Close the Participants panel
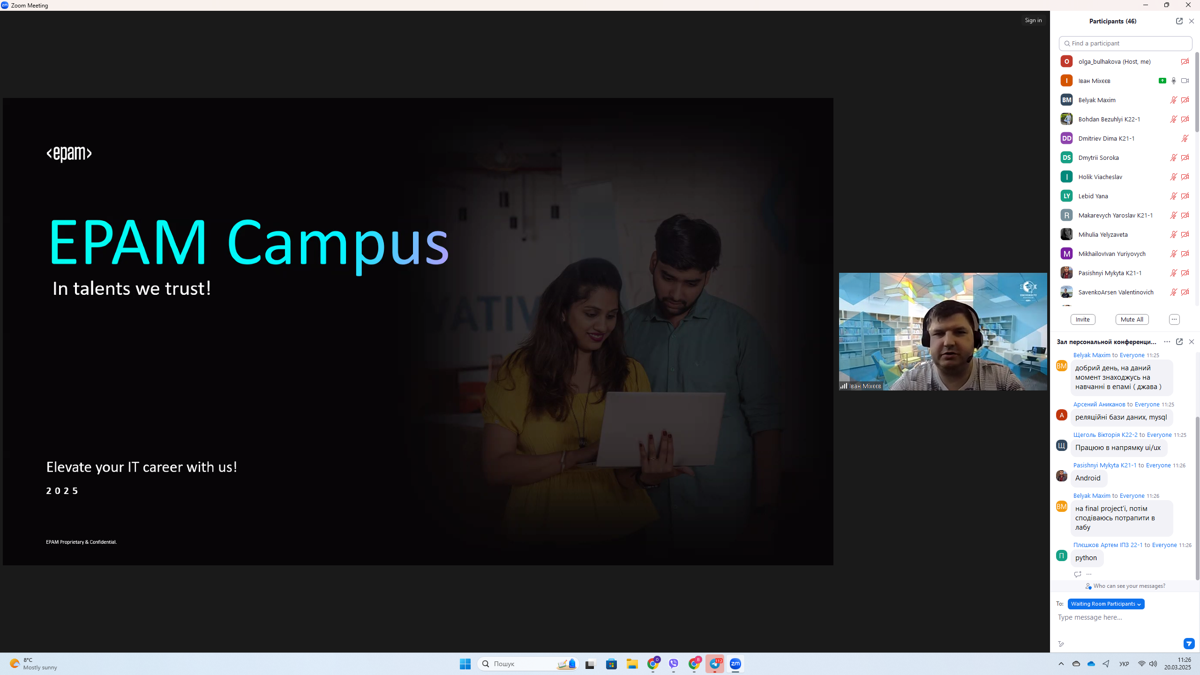Image resolution: width=1200 pixels, height=675 pixels. point(1191,21)
